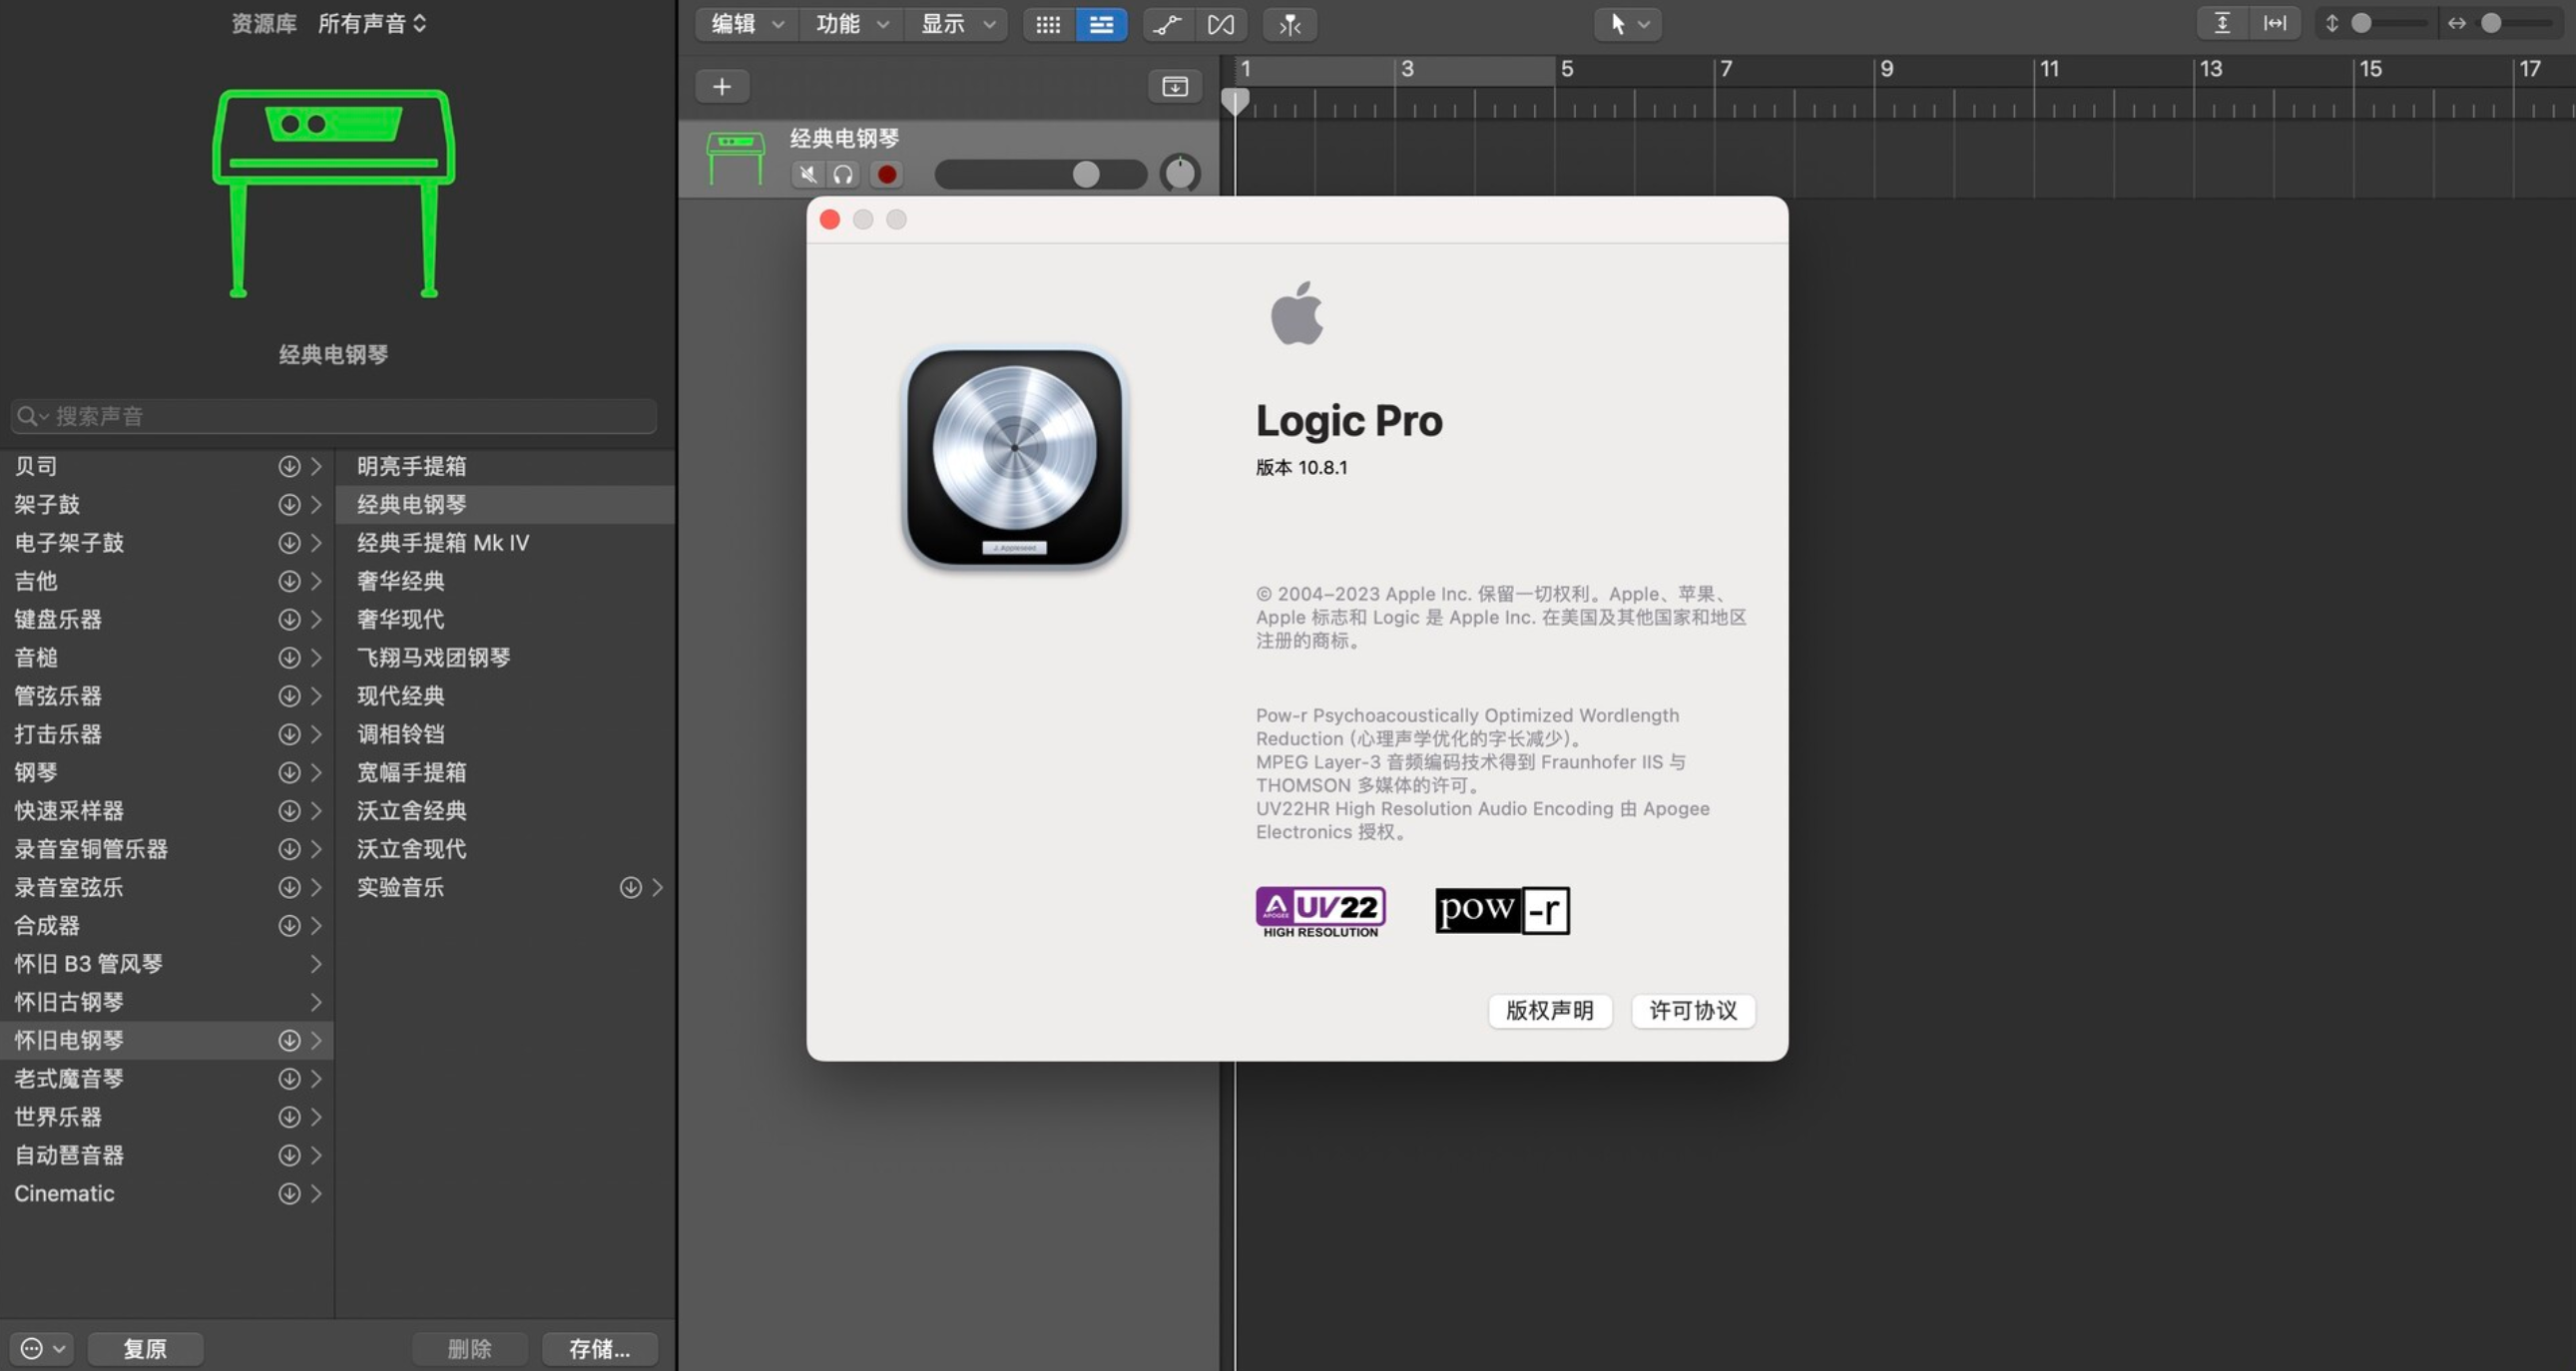Expand the 怀旧古钢琴 category chevron
This screenshot has width=2576, height=1371.
tap(316, 1002)
